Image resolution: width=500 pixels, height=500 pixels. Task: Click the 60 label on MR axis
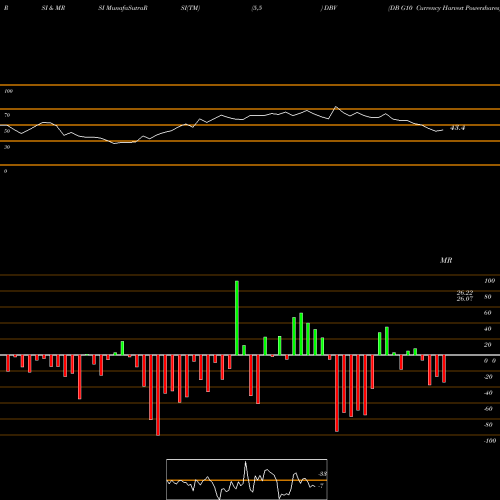(x=488, y=313)
